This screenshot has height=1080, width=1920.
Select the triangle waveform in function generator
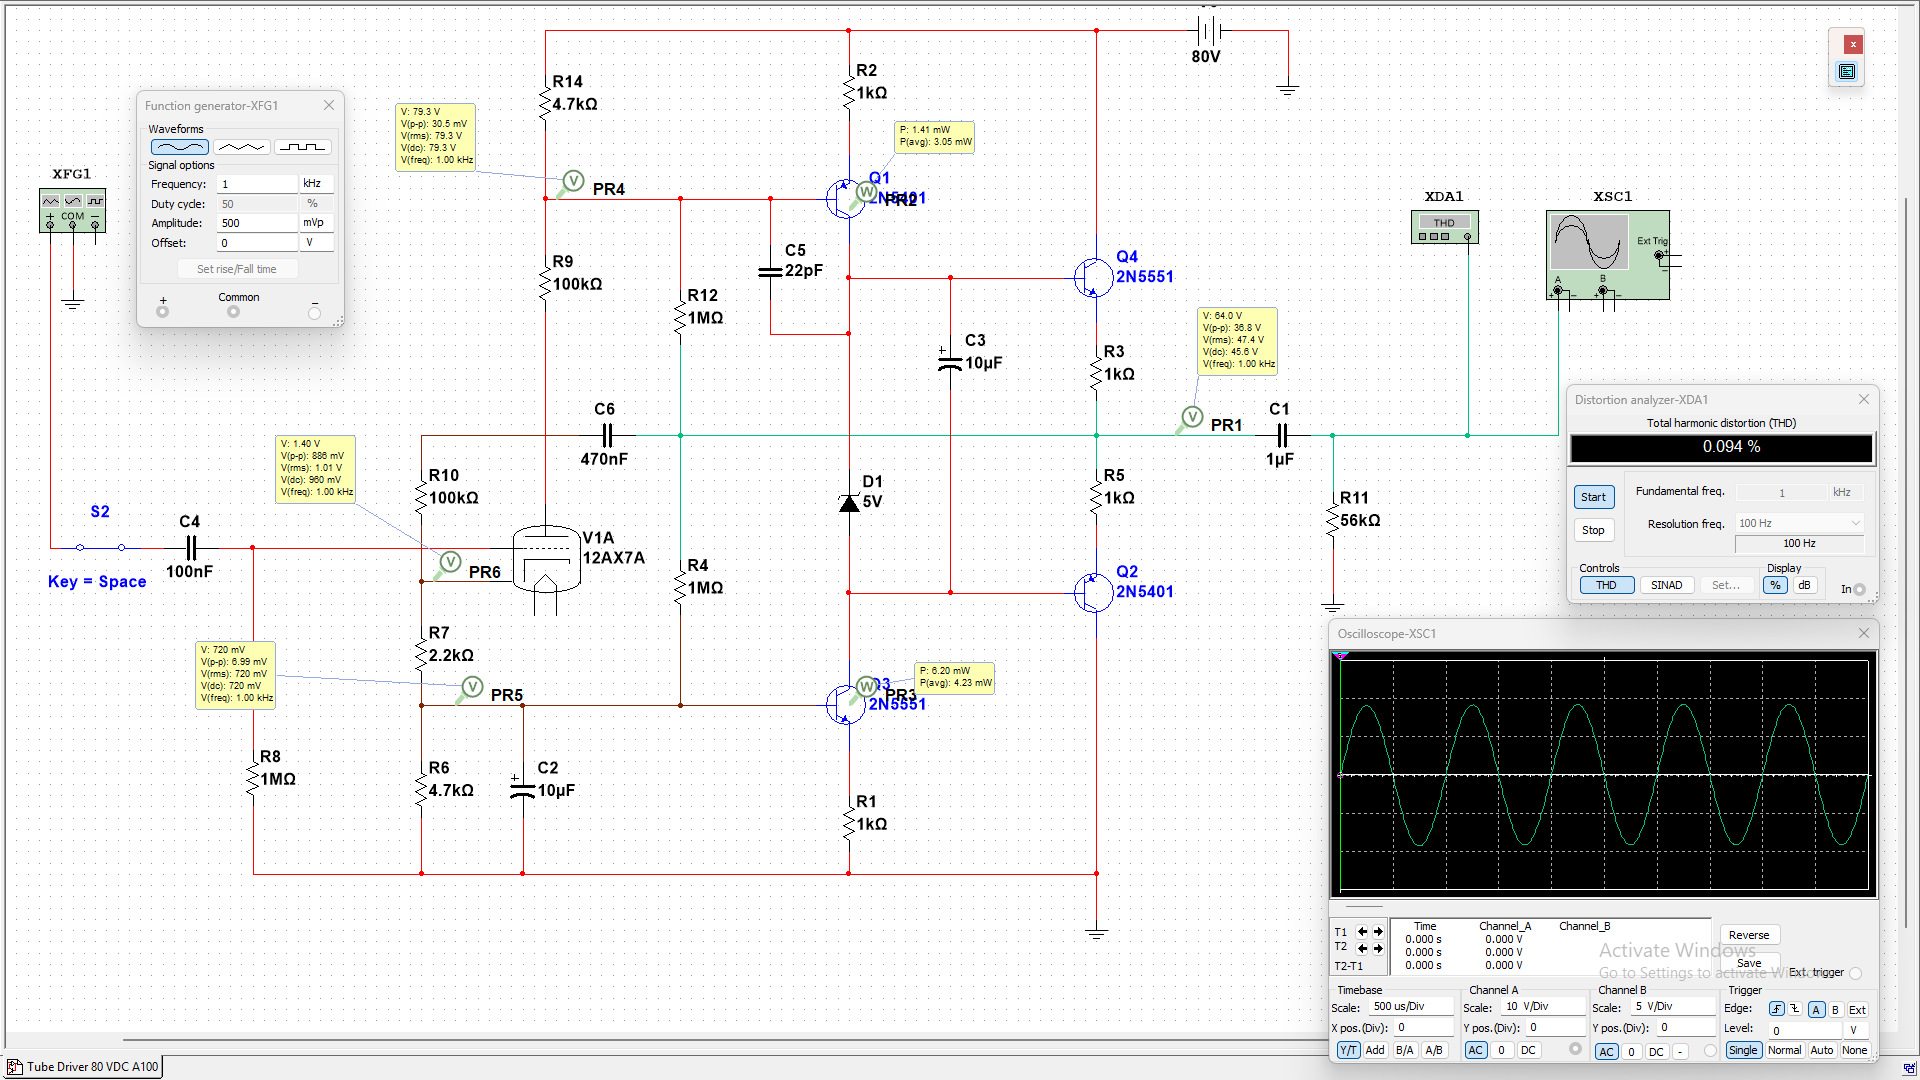coord(242,147)
